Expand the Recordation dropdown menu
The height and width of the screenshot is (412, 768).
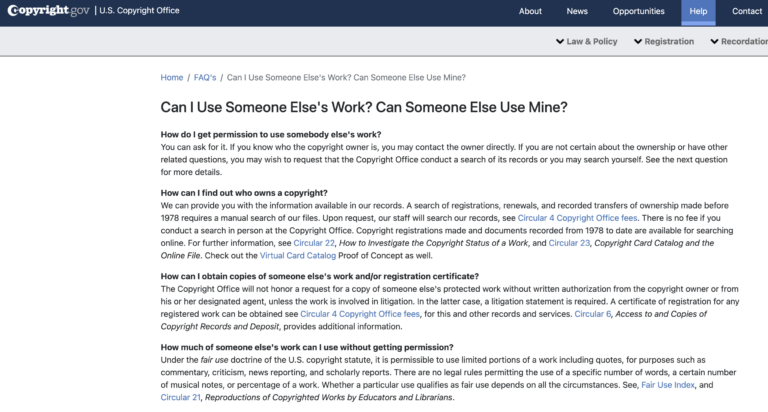738,42
